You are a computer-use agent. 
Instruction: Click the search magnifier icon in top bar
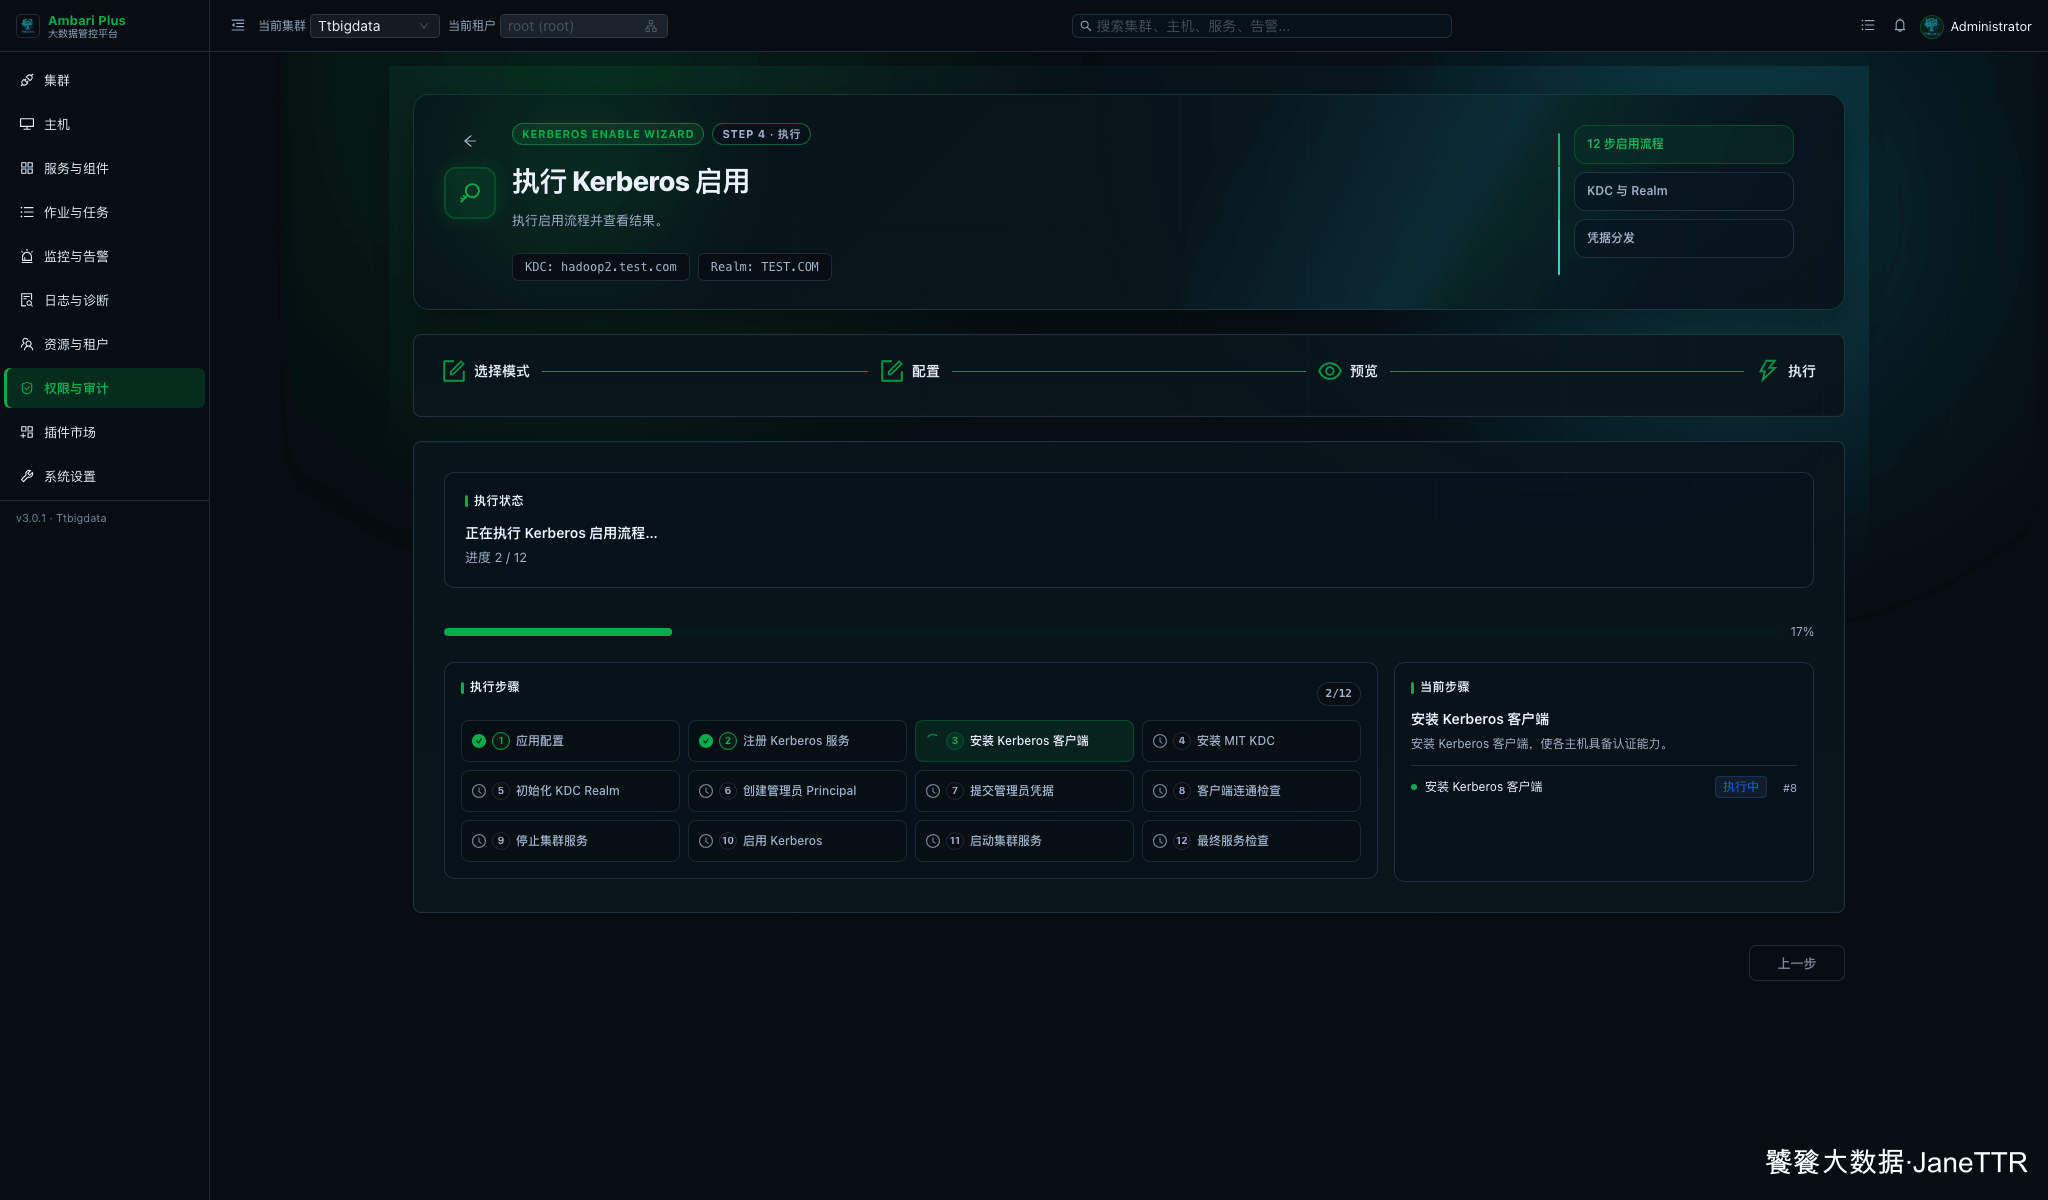[x=1085, y=26]
